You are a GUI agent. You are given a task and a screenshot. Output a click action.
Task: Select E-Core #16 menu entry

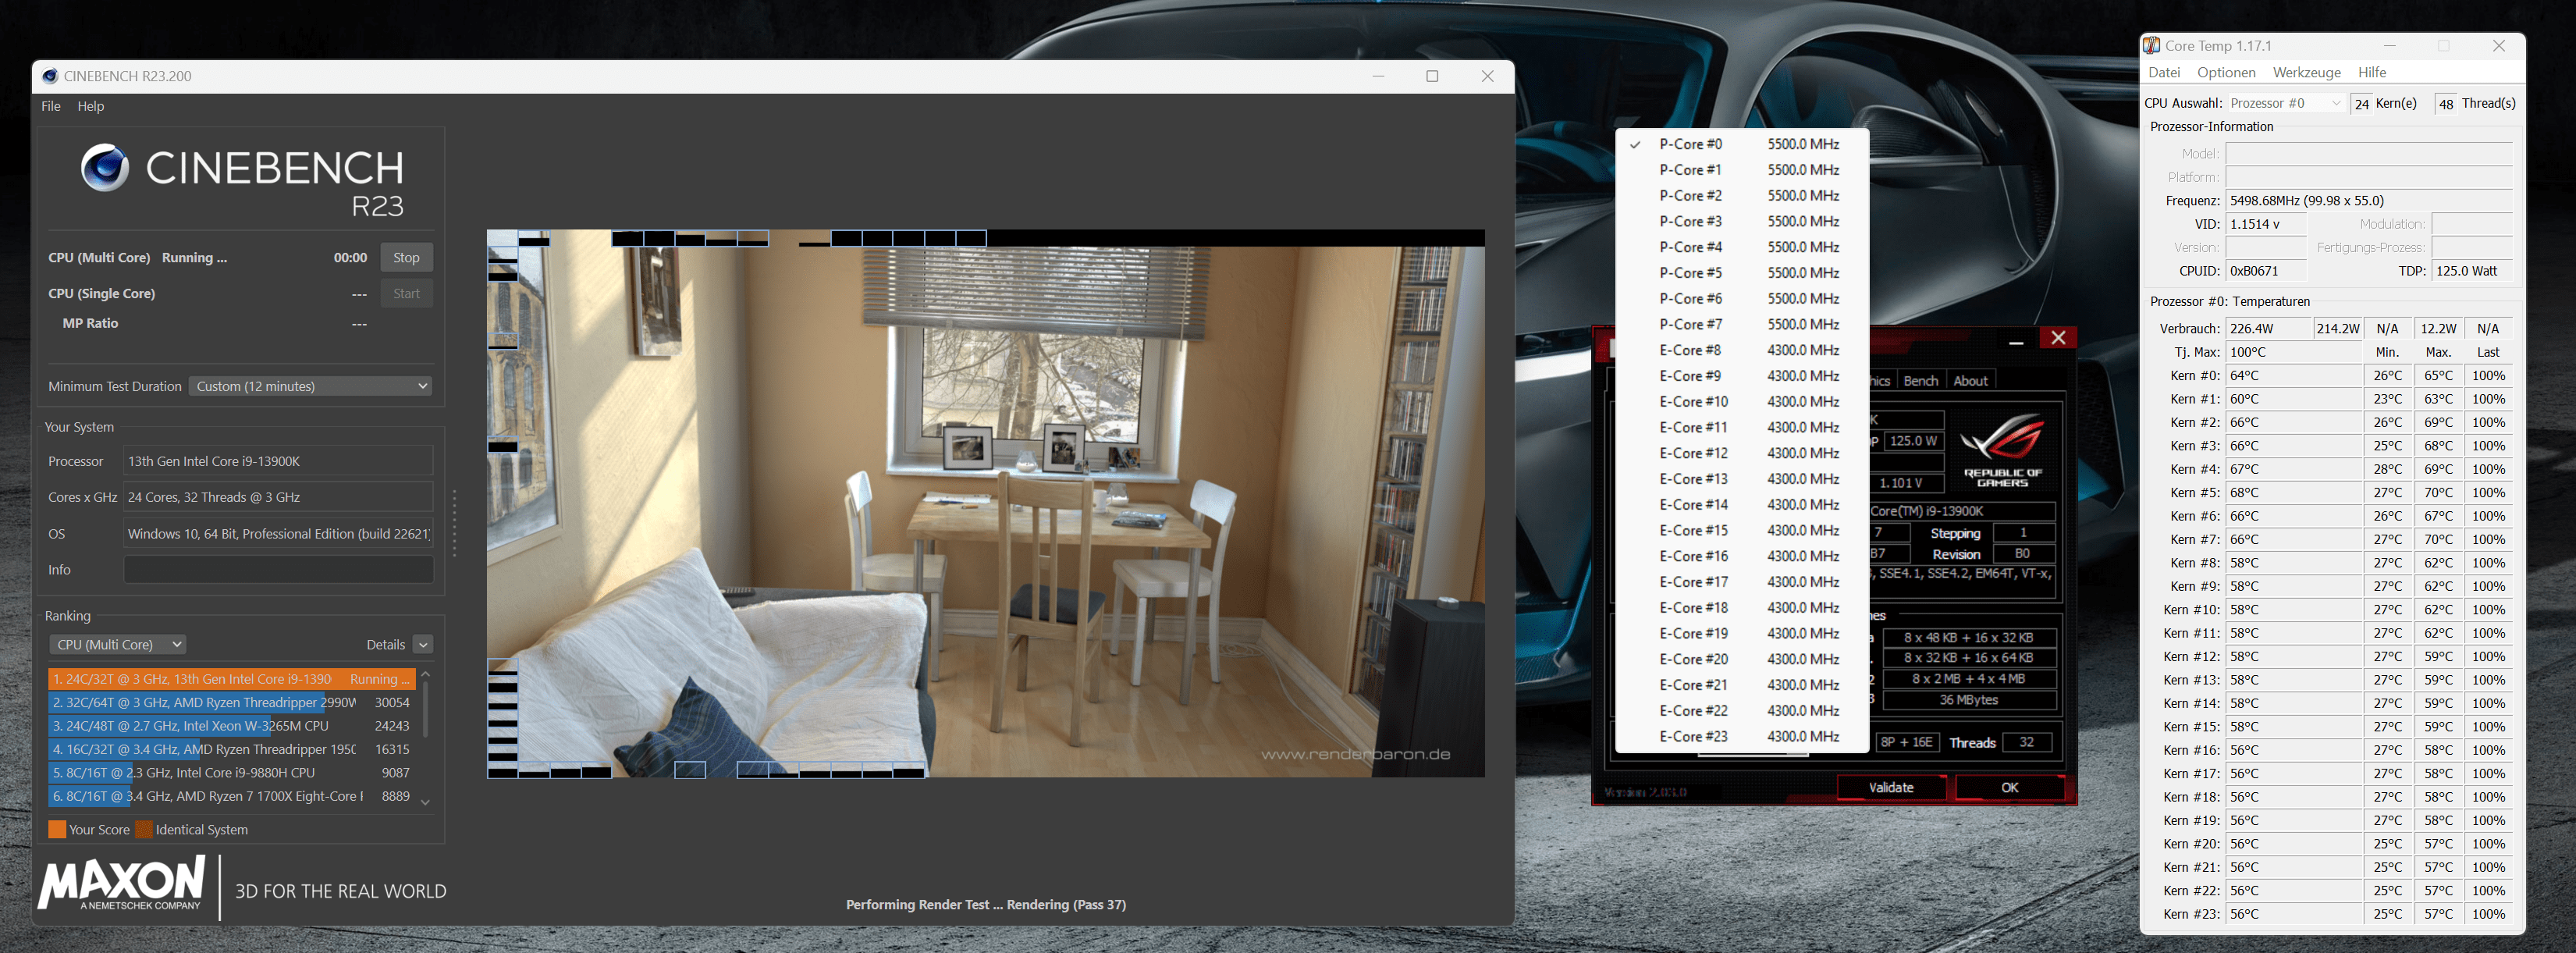1742,556
